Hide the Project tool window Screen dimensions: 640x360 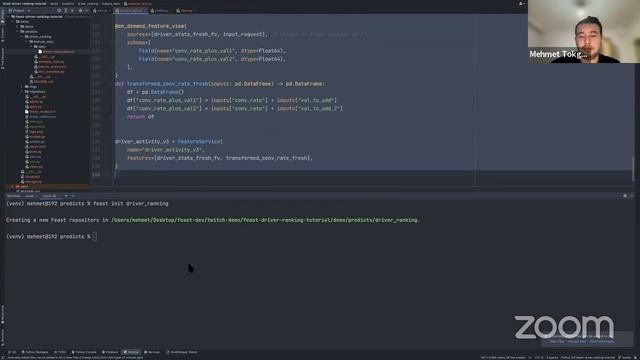[87, 11]
